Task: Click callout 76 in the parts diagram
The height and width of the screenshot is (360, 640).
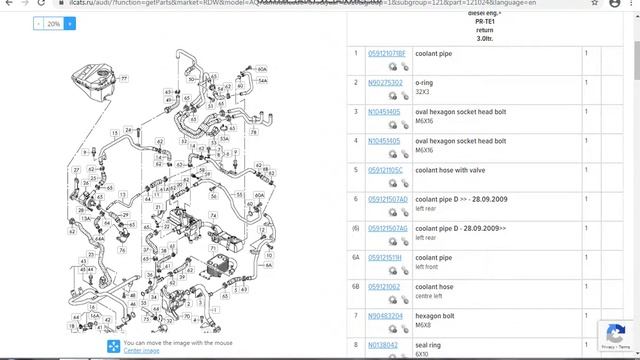Action: (122, 250)
